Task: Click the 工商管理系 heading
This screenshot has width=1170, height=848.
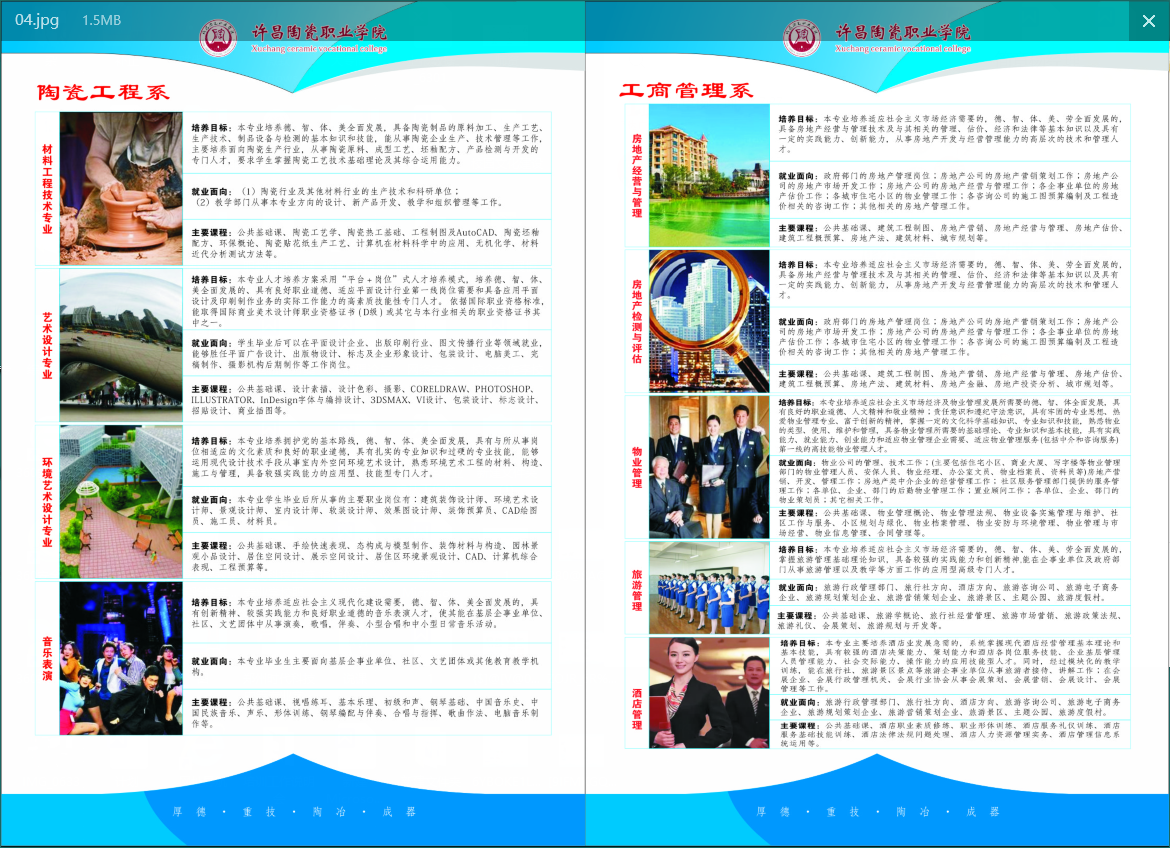Action: click(x=686, y=91)
